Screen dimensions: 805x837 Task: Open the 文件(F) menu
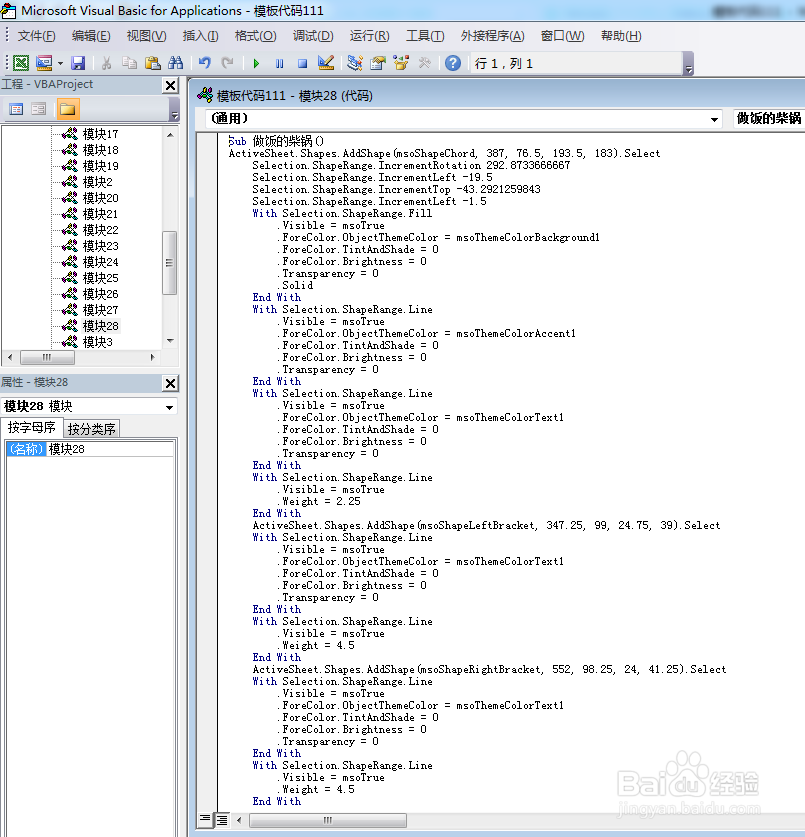[36, 36]
